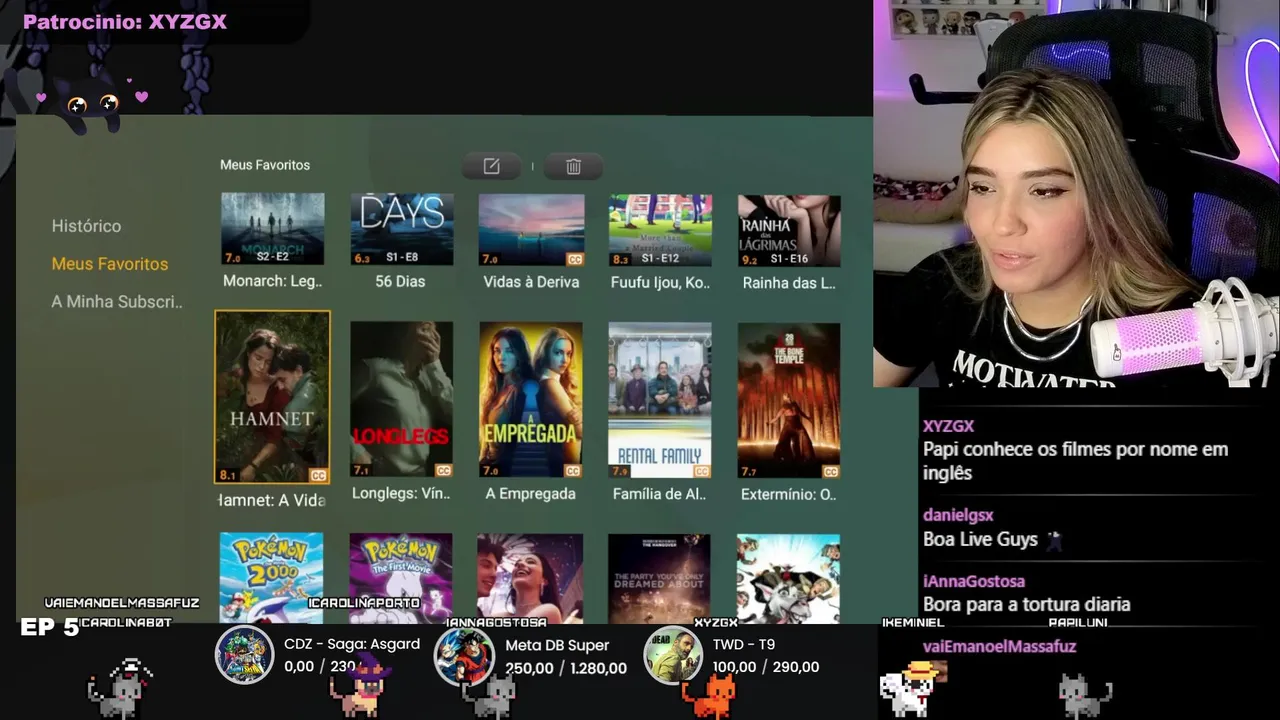Click the CC badge on Rental Family
Image resolution: width=1280 pixels, height=720 pixels.
point(702,470)
